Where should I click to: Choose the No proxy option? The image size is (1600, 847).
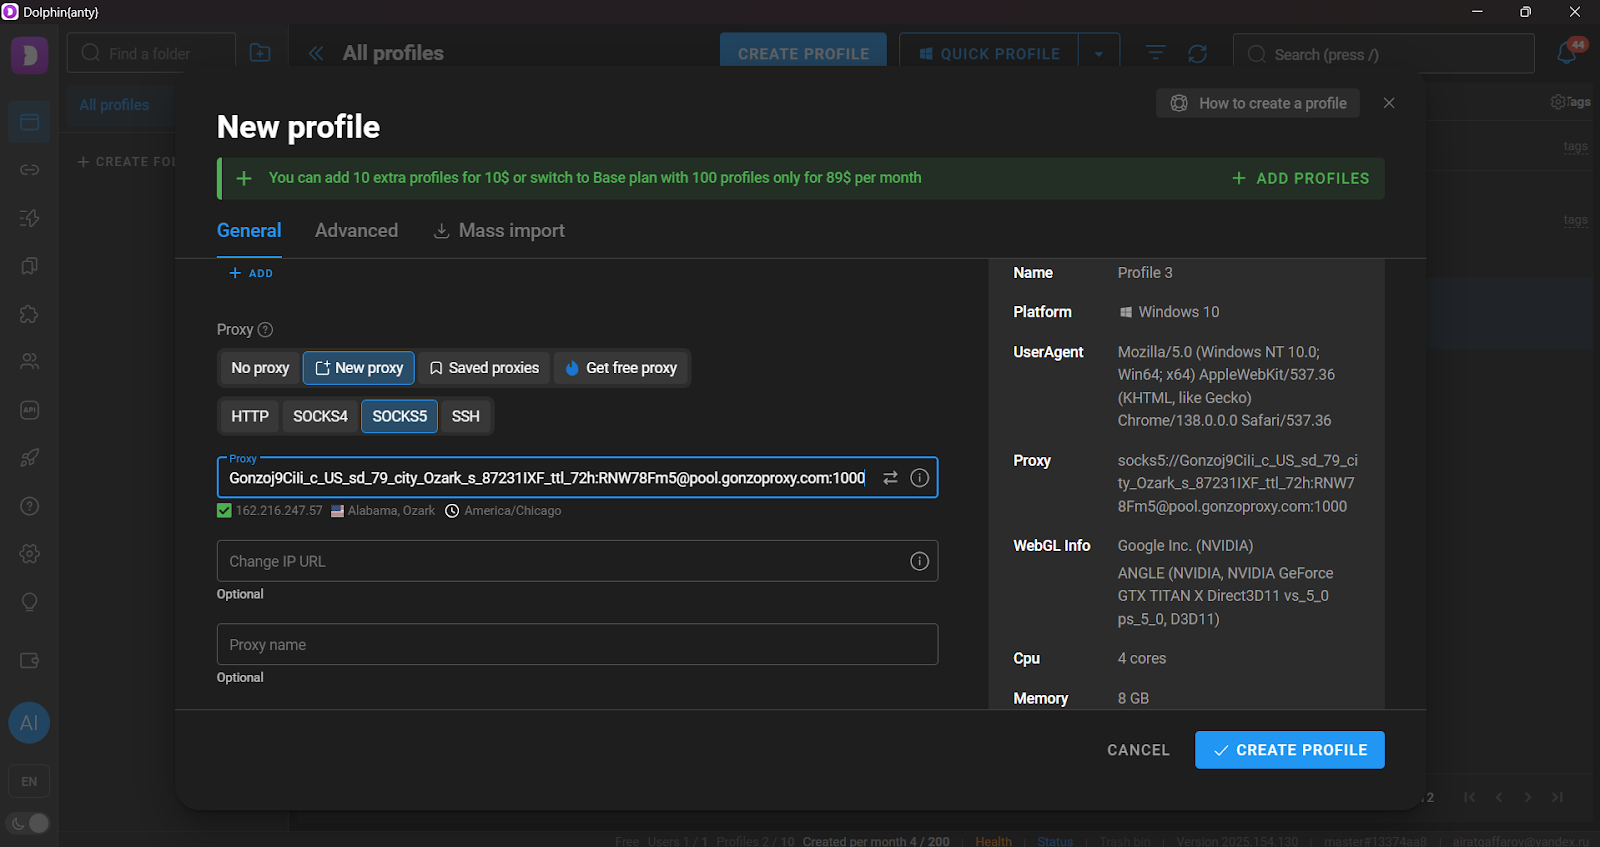pyautogui.click(x=260, y=368)
